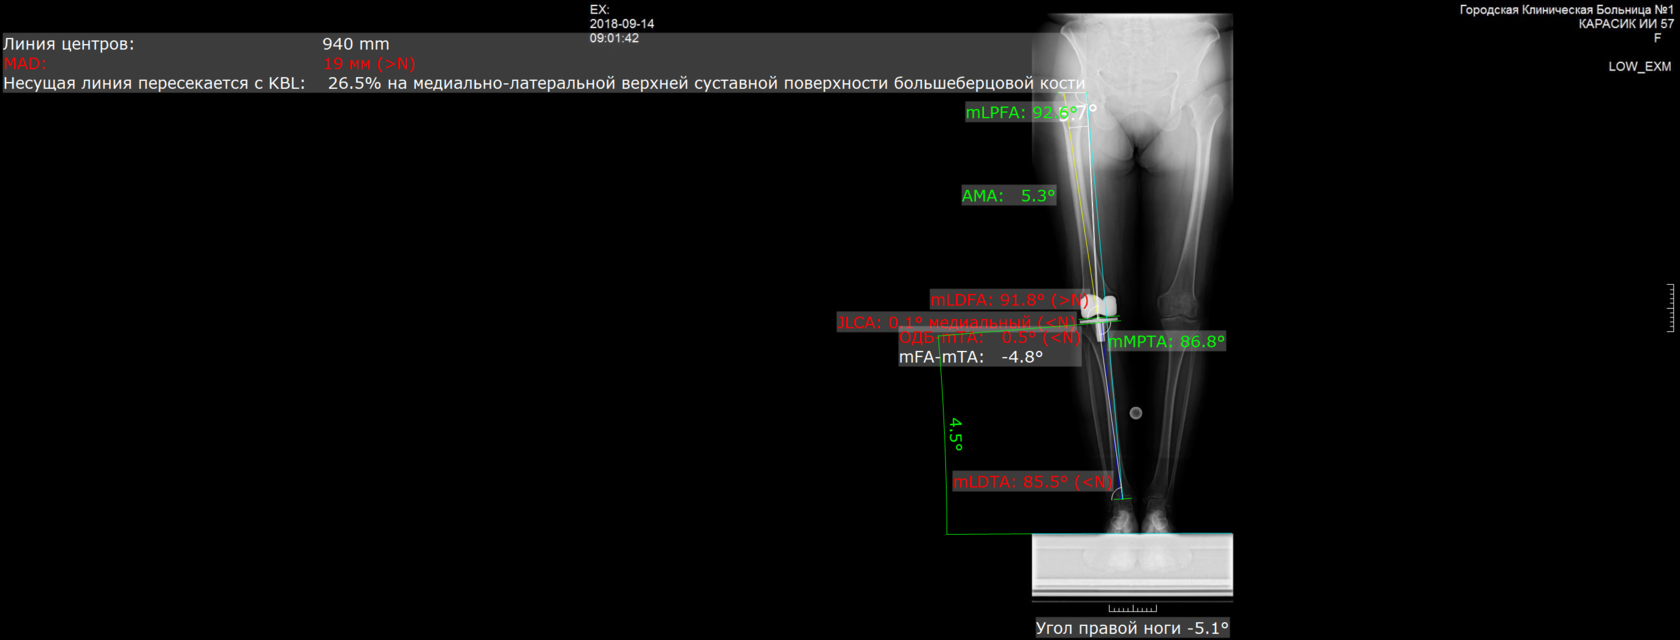Select the JLCA 0.1° медиальный label
The width and height of the screenshot is (1680, 640).
pos(958,322)
